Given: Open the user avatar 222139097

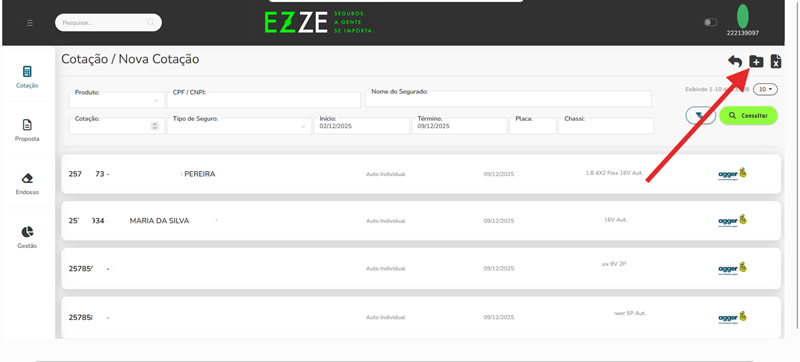Looking at the screenshot, I should tap(743, 16).
